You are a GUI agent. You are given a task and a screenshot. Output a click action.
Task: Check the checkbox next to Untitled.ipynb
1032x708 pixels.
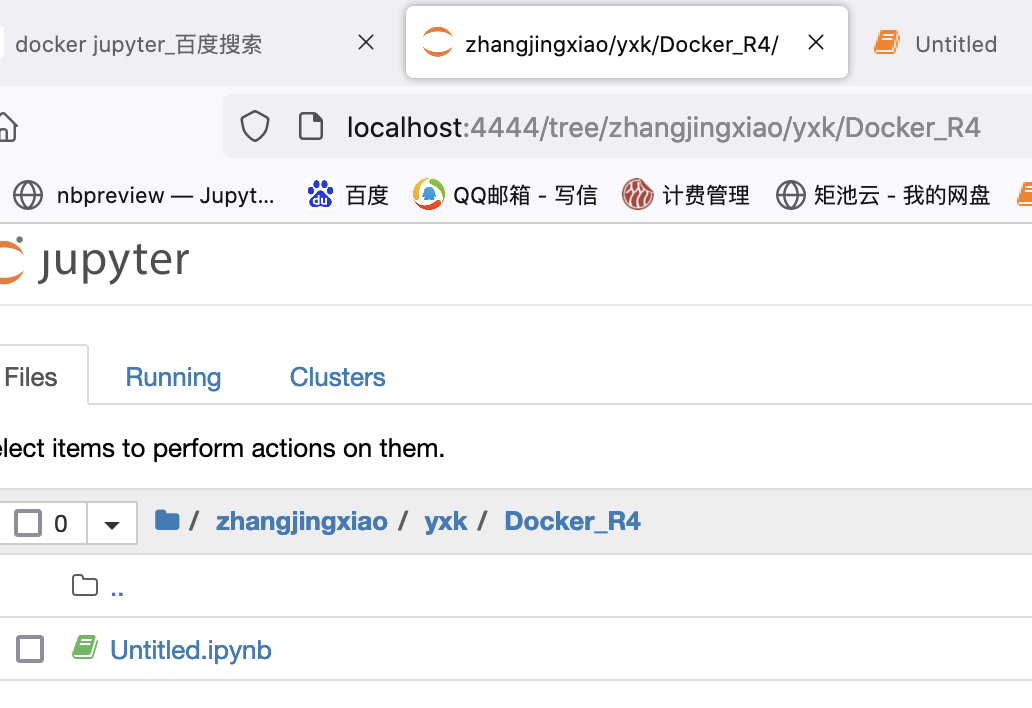[x=29, y=648]
